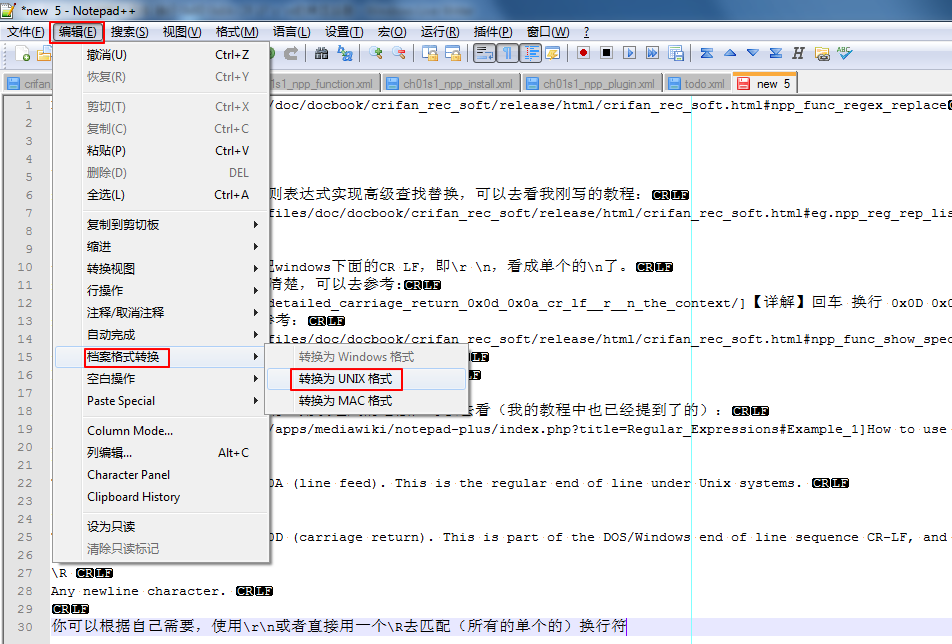The height and width of the screenshot is (644, 952).
Task: Toggle Show All Characters pilcrow button
Action: 507,53
